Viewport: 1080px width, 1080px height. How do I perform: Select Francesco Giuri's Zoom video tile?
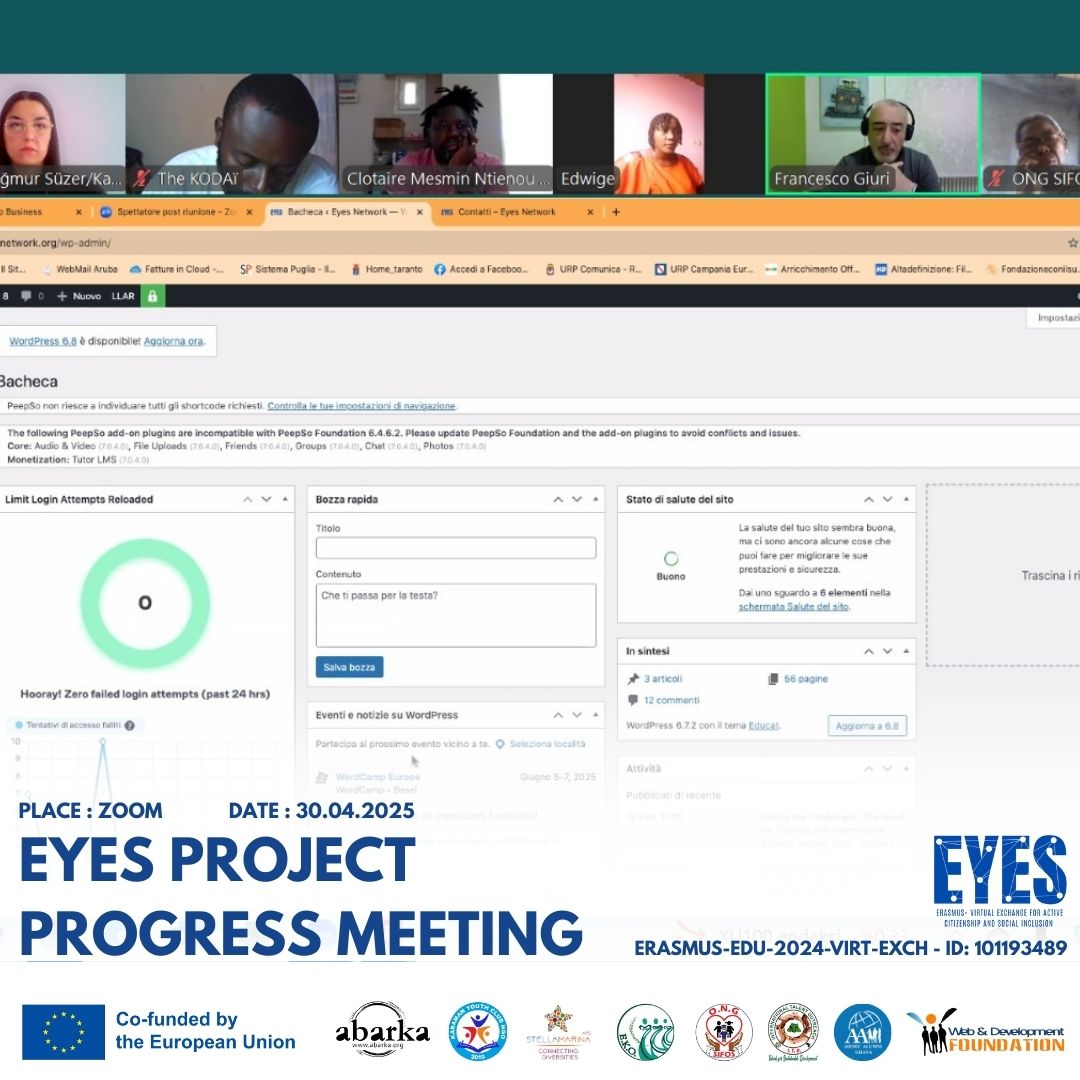click(873, 134)
